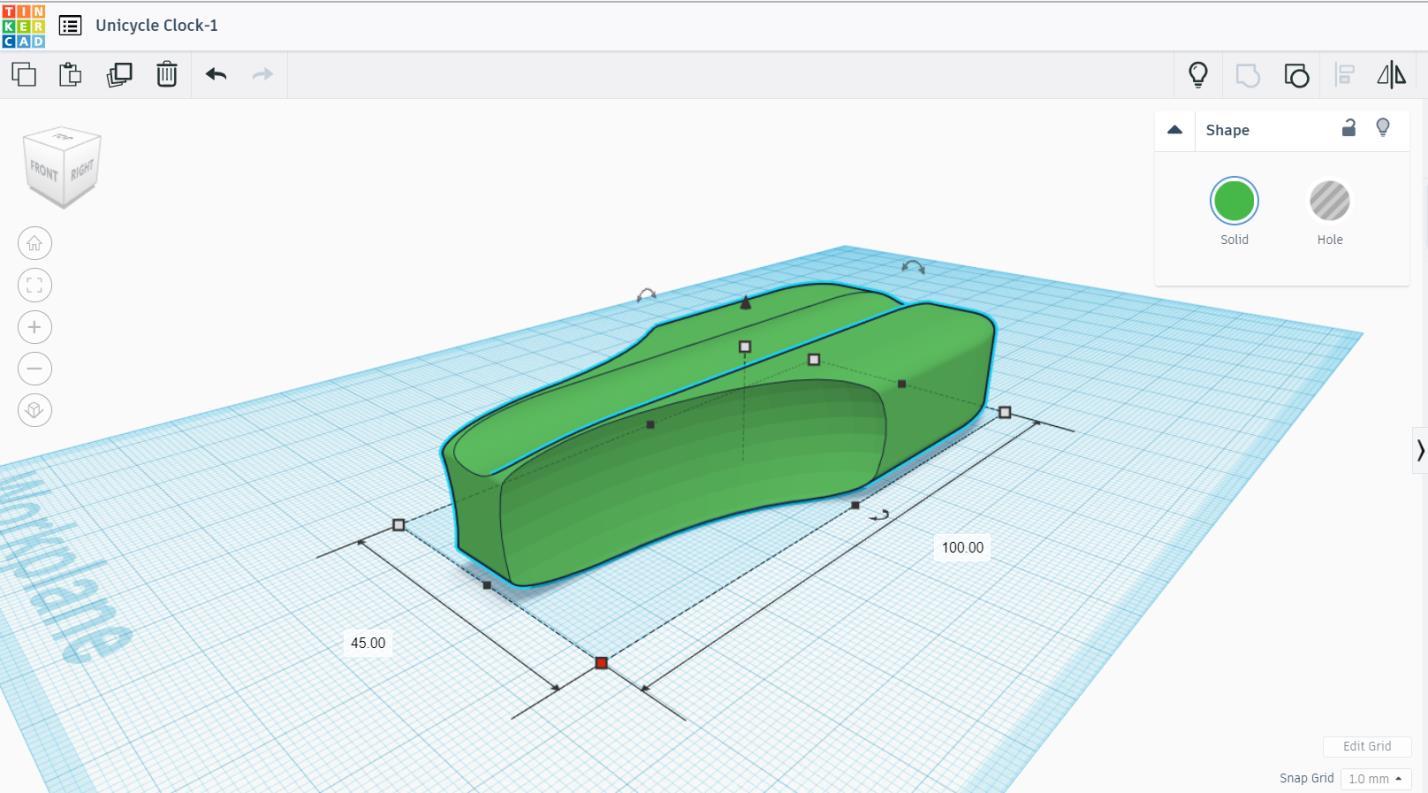
Task: Hide the selected shape via lightbulb
Action: (x=1383, y=128)
